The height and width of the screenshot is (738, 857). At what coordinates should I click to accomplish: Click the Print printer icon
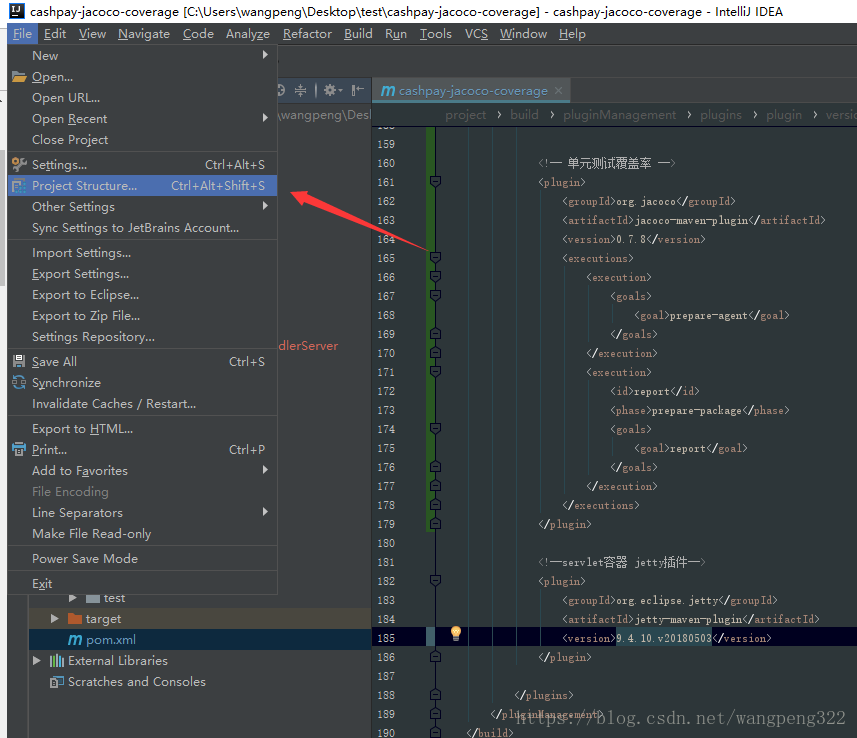click(x=19, y=449)
